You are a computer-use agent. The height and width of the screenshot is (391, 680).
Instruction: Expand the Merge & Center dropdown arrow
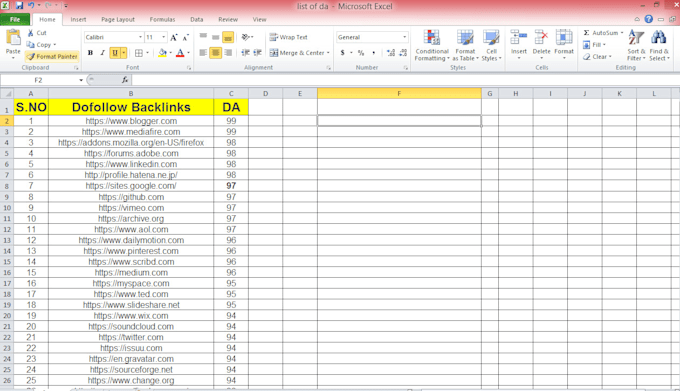pyautogui.click(x=328, y=53)
